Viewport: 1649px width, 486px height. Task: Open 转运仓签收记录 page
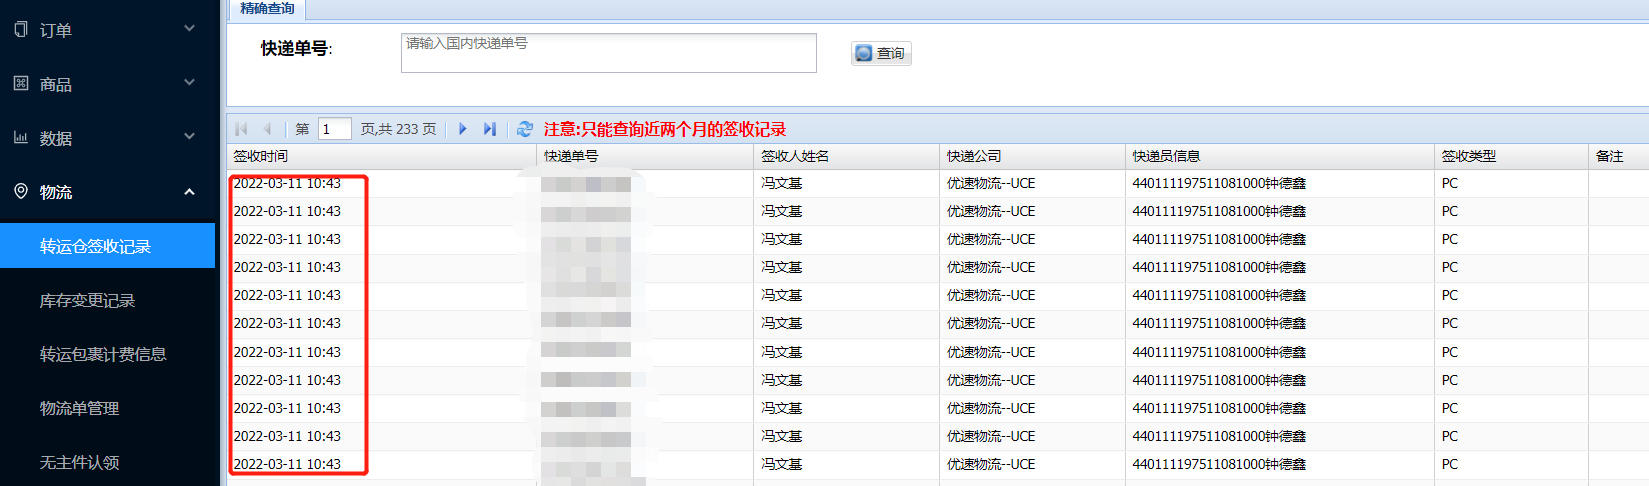pyautogui.click(x=107, y=246)
